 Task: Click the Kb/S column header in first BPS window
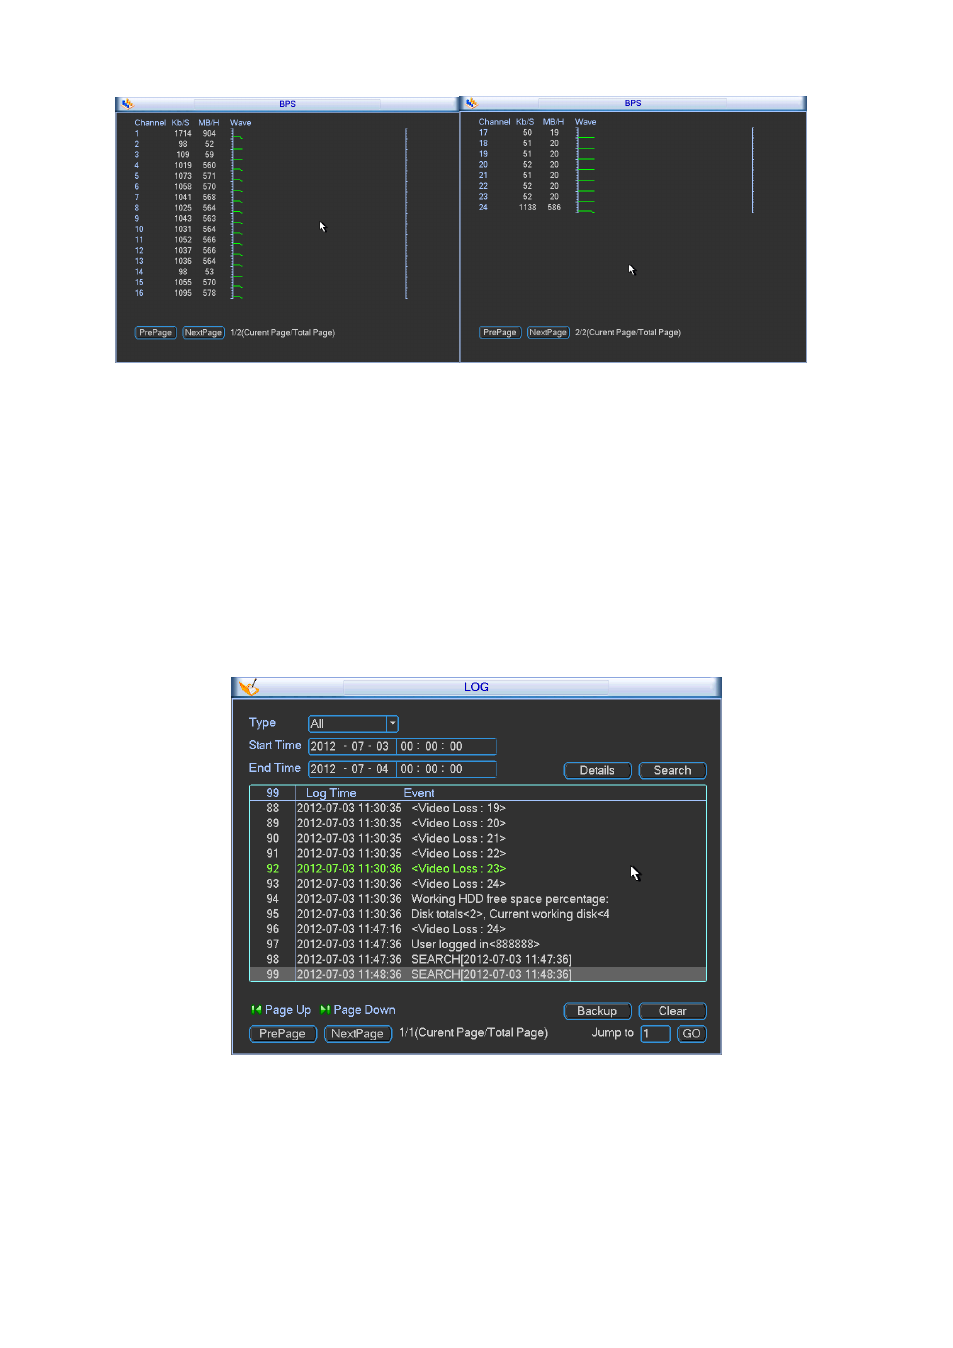coord(181,123)
